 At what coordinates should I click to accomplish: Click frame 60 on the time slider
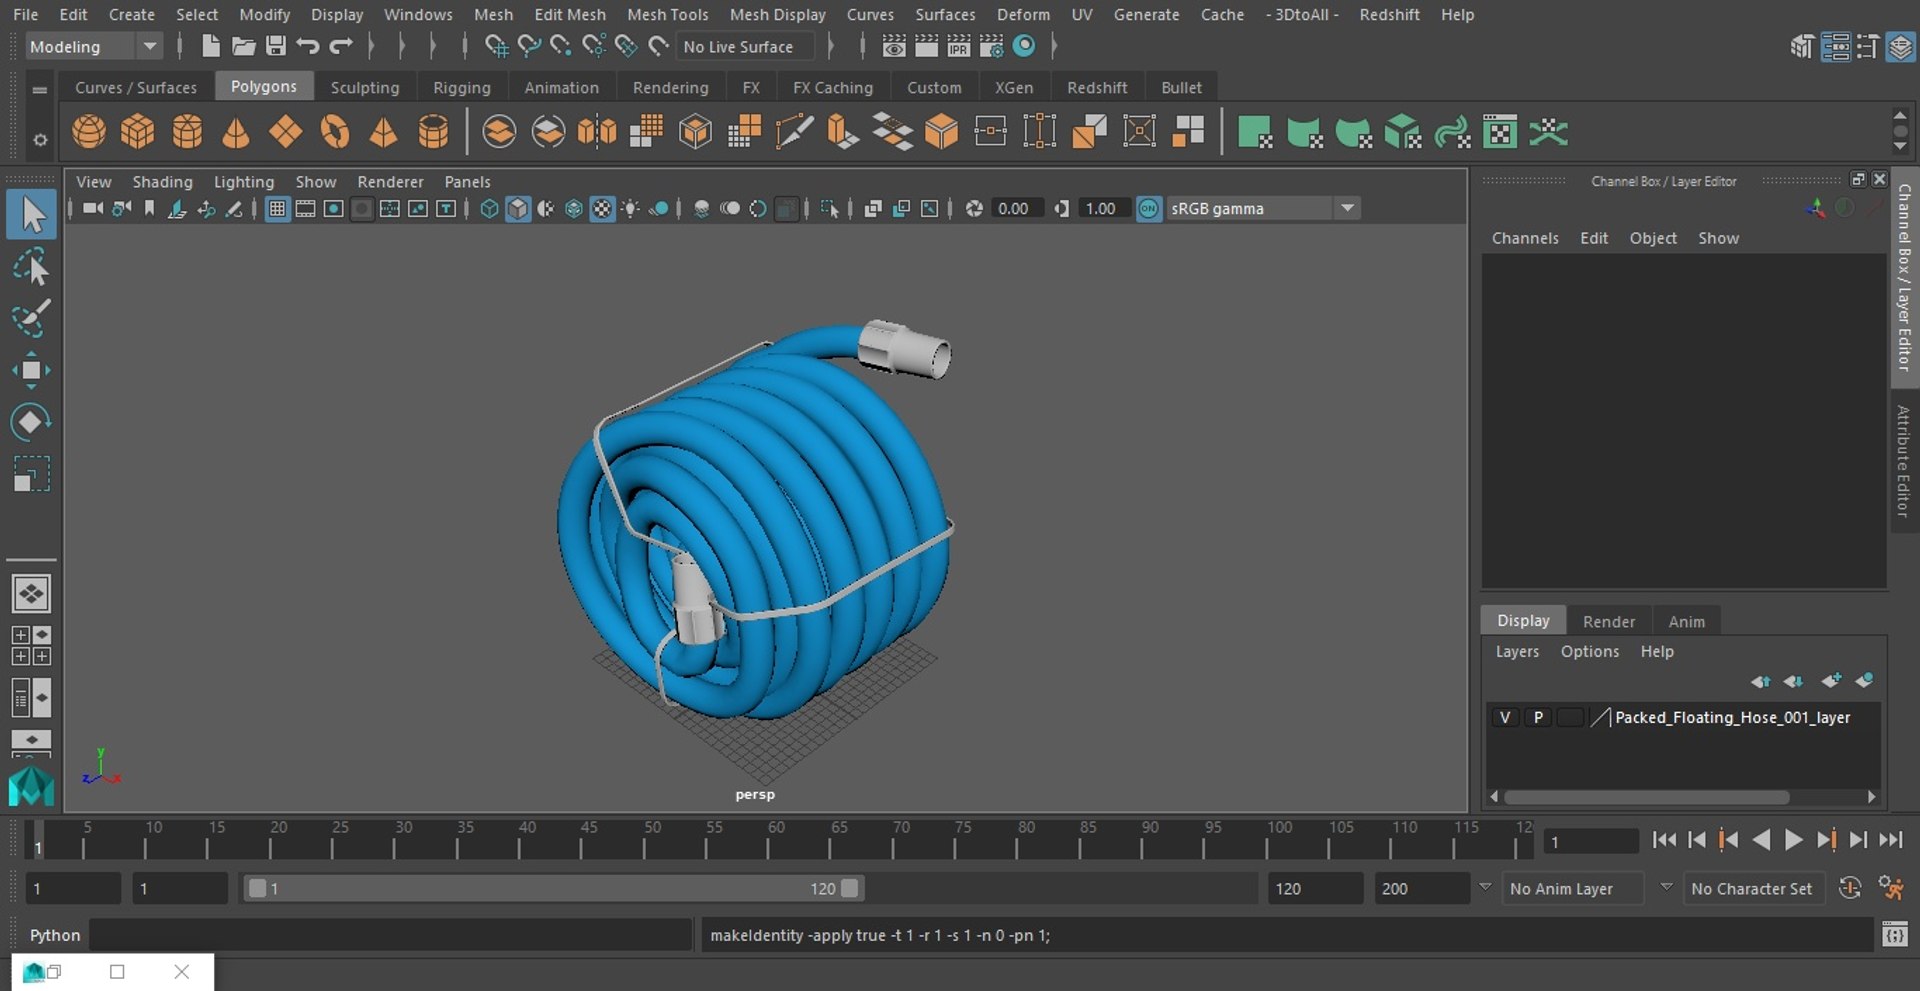[x=769, y=842]
